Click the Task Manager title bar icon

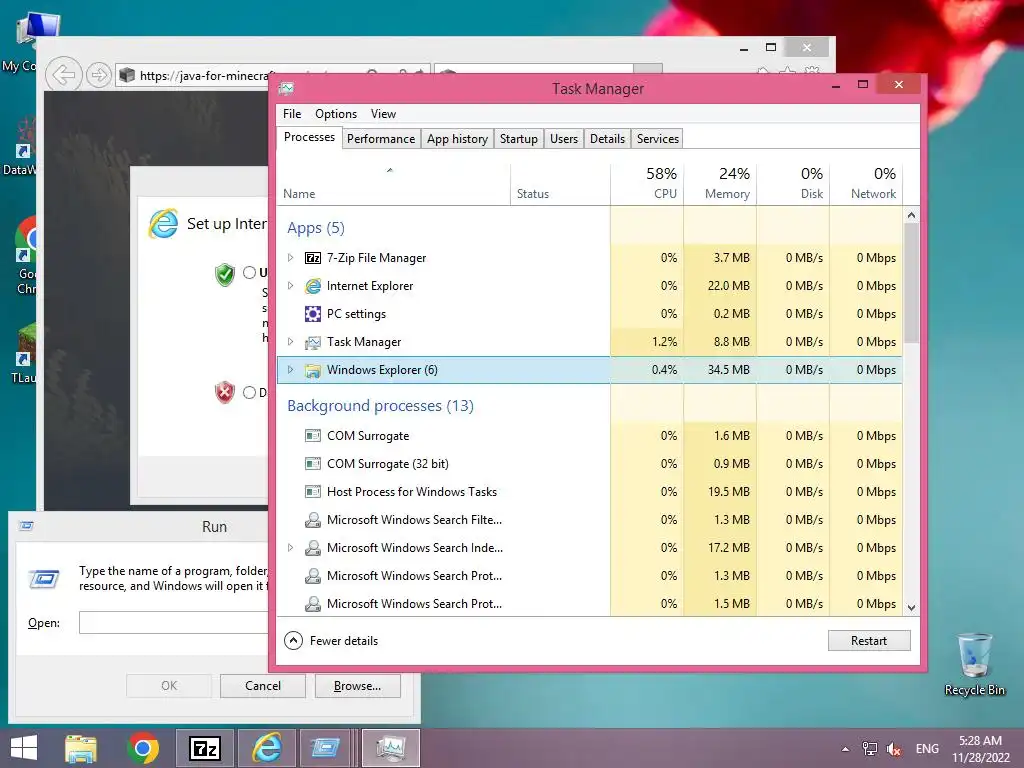point(286,88)
